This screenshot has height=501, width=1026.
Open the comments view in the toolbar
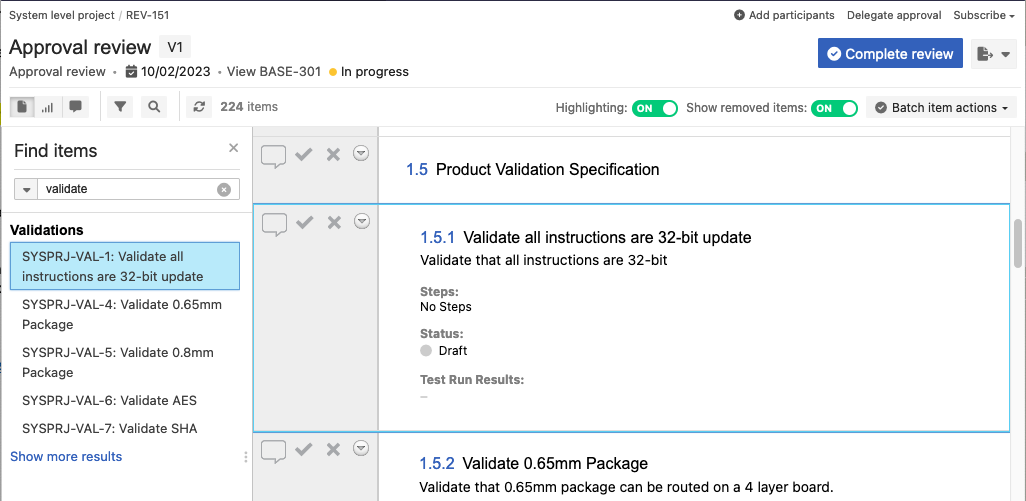click(x=75, y=107)
